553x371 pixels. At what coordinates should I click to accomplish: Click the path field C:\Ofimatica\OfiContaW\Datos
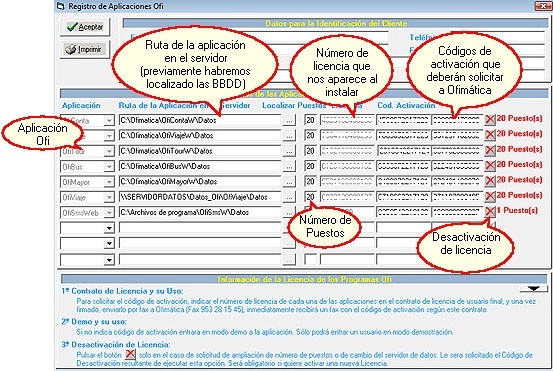click(200, 120)
